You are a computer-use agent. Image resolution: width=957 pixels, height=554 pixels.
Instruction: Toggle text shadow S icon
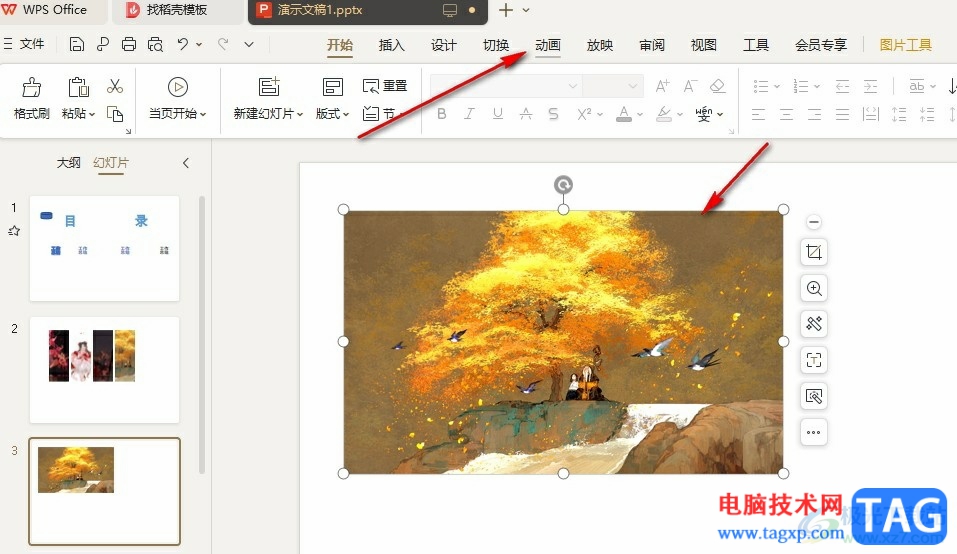[x=553, y=113]
